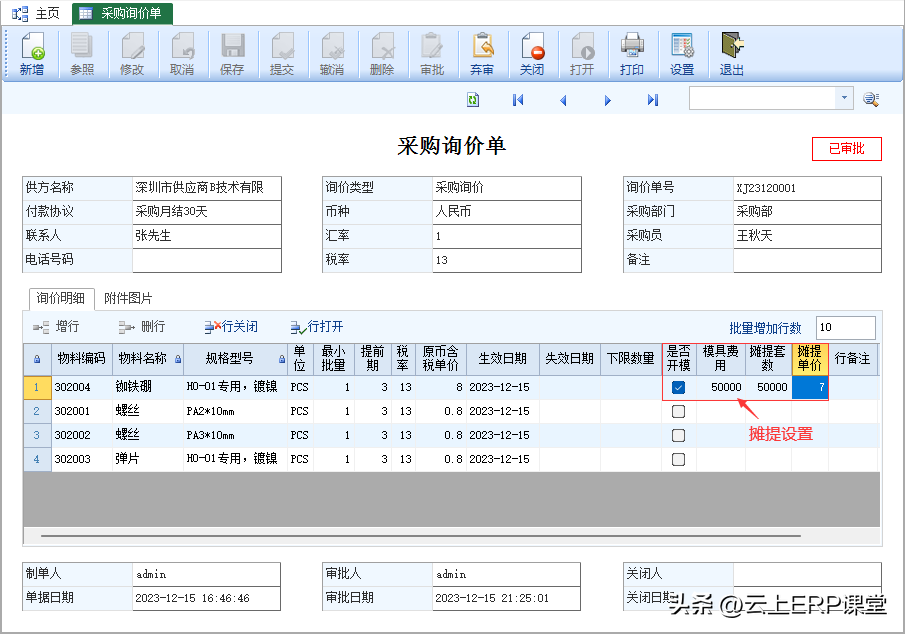The image size is (905, 634).
Task: Switch to the 附件图片 tab
Action: pos(128,299)
